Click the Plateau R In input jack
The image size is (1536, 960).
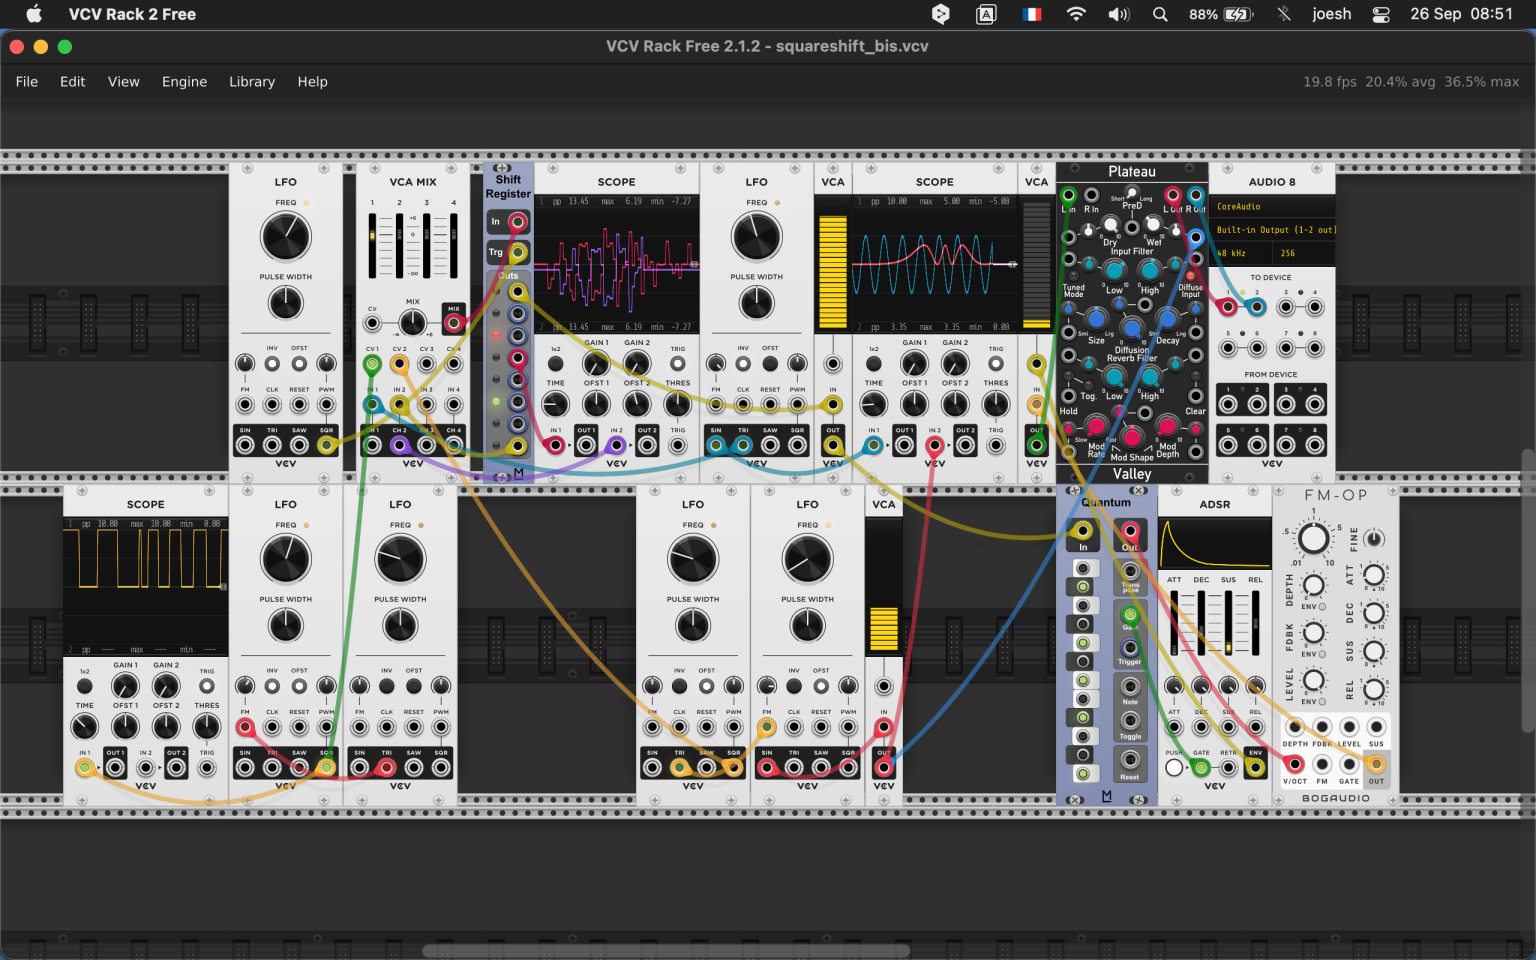[1092, 195]
